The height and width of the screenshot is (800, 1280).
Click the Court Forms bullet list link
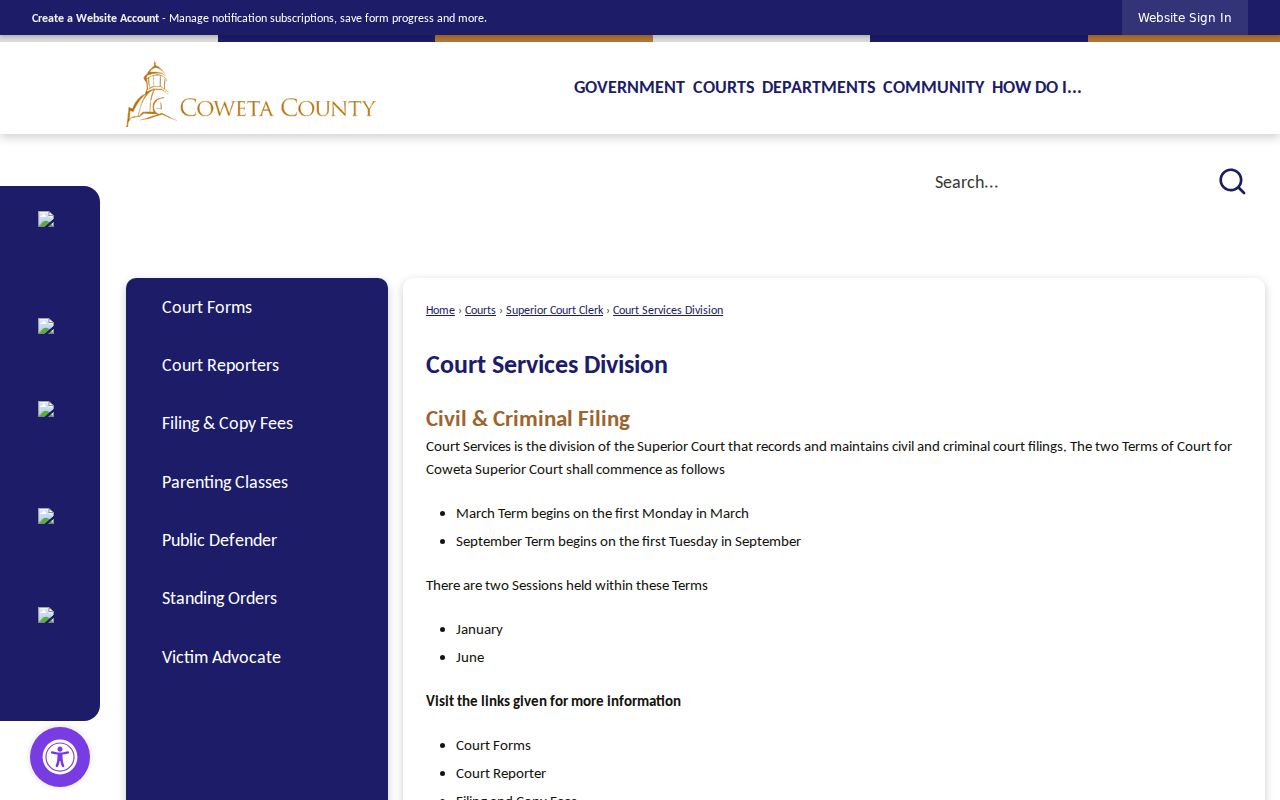[493, 745]
